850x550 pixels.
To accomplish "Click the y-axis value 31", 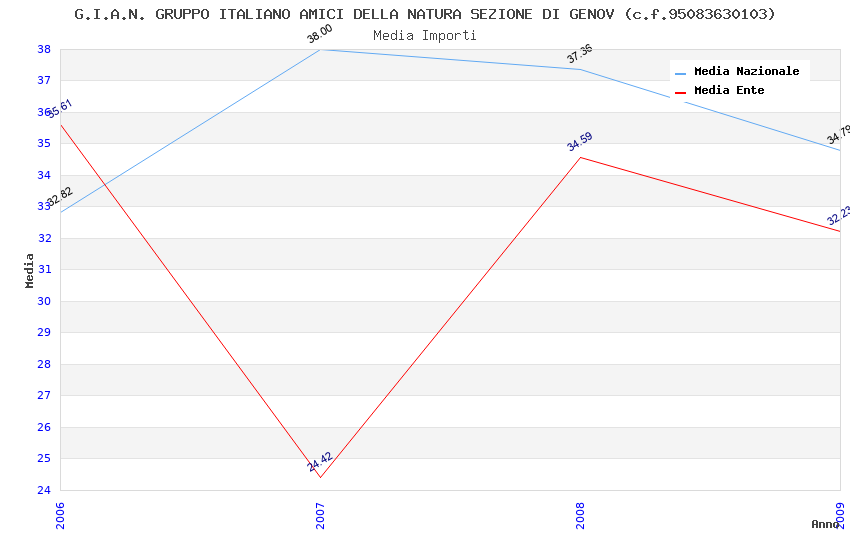I will point(44,269).
